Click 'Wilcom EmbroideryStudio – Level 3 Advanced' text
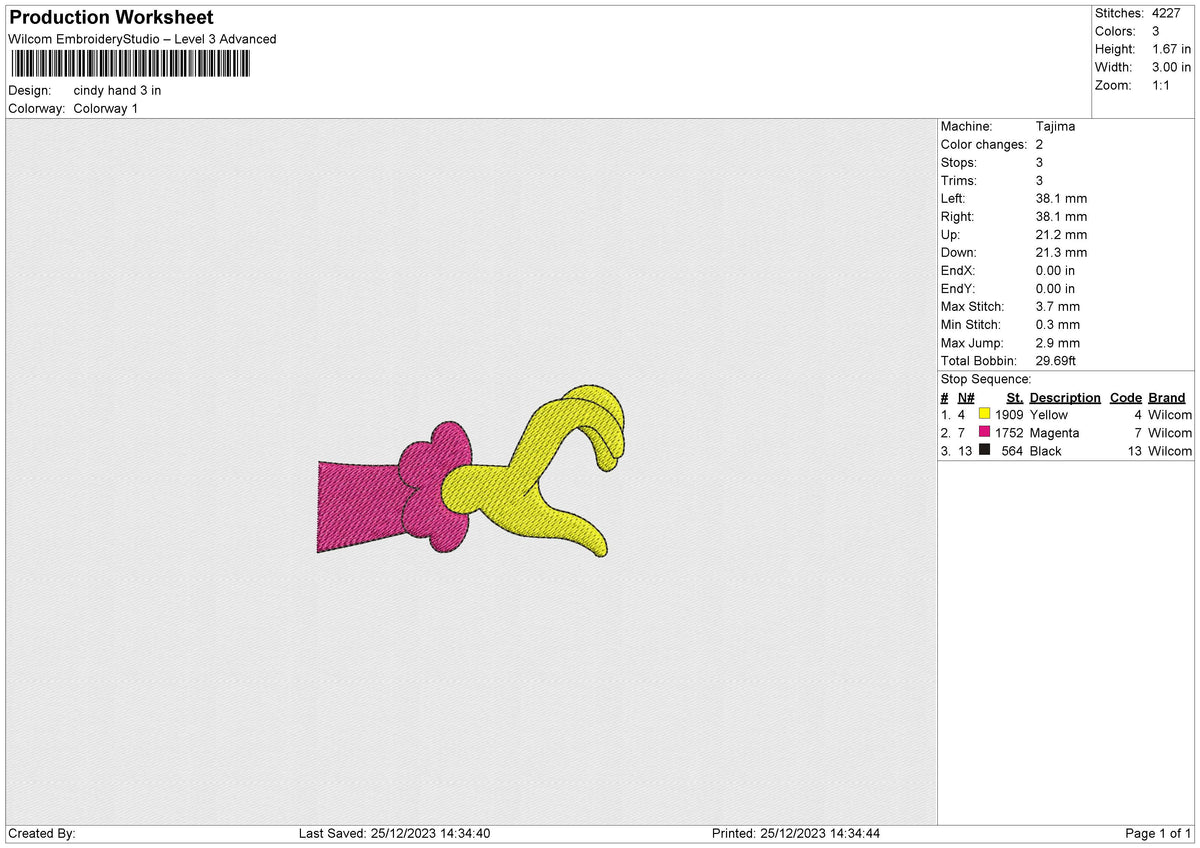Viewport: 1200px width, 848px height. (x=142, y=39)
